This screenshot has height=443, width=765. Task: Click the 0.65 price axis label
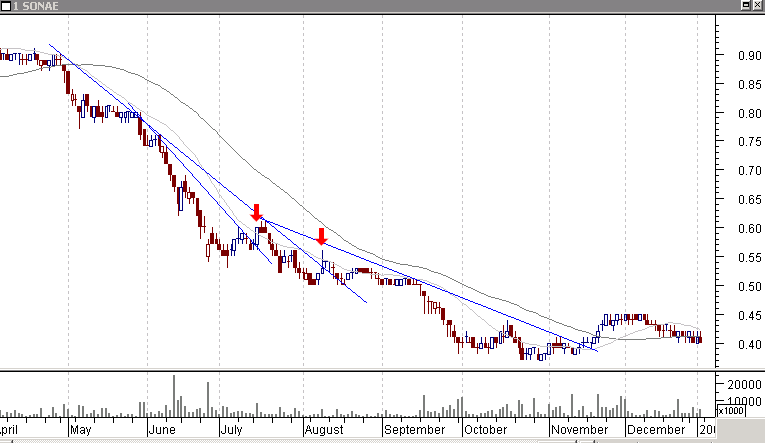(749, 200)
